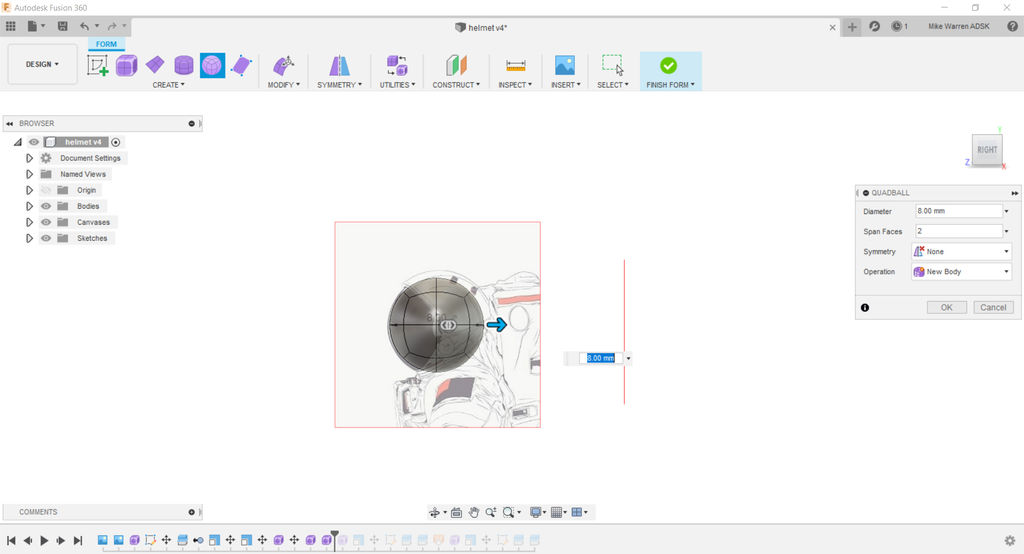Image resolution: width=1024 pixels, height=554 pixels.
Task: Click the Undo arrow
Action: click(x=84, y=26)
